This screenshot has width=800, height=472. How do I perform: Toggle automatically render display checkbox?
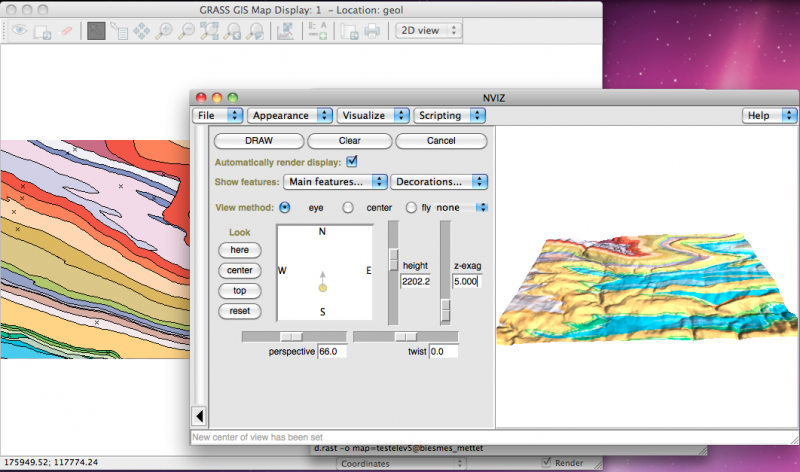352,161
